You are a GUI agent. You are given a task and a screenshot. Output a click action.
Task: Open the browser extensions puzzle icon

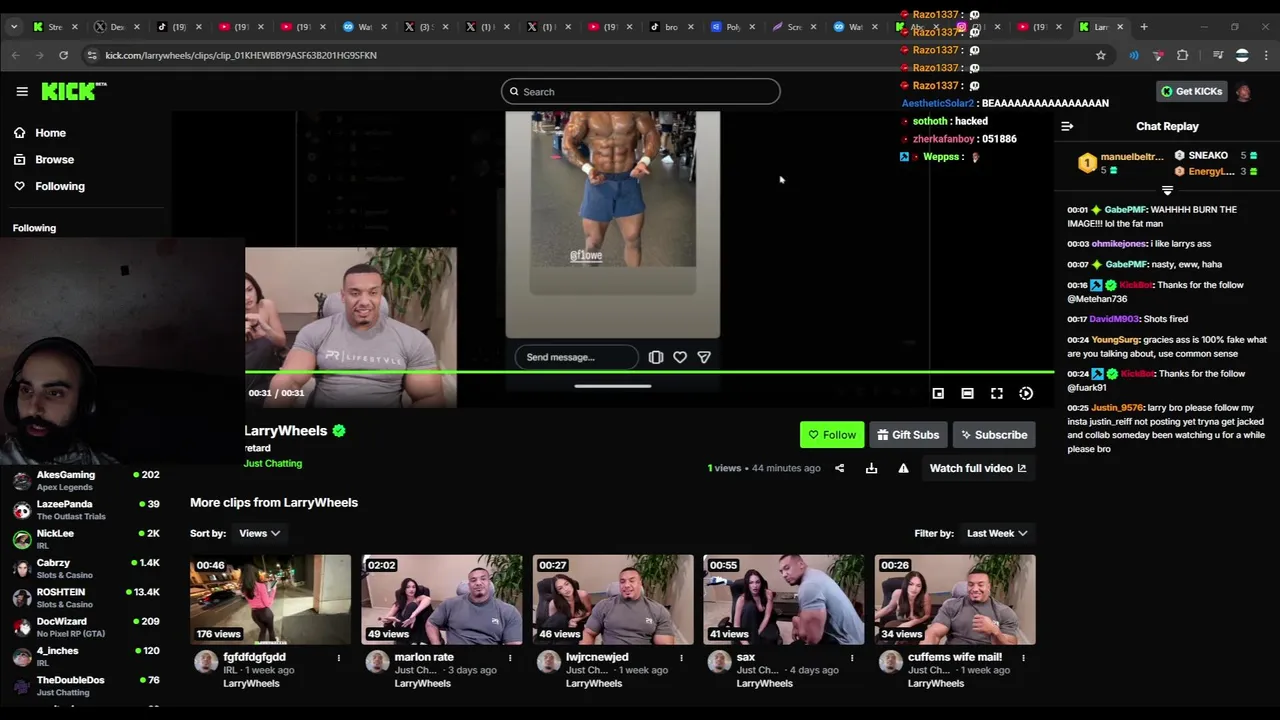[1183, 55]
